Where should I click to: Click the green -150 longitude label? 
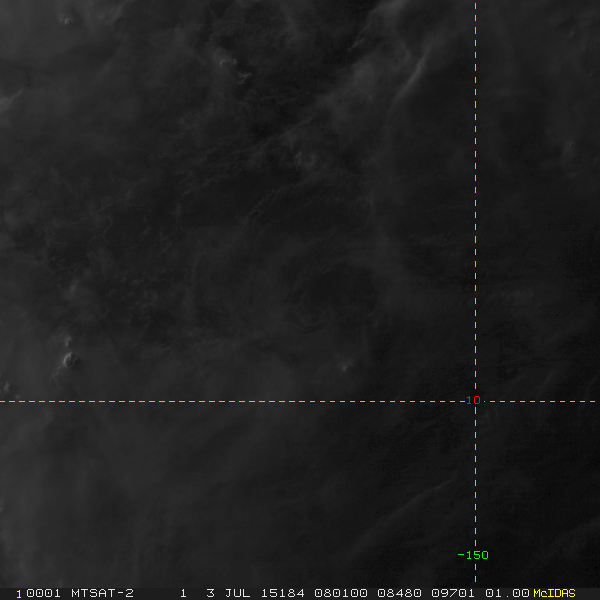(473, 555)
